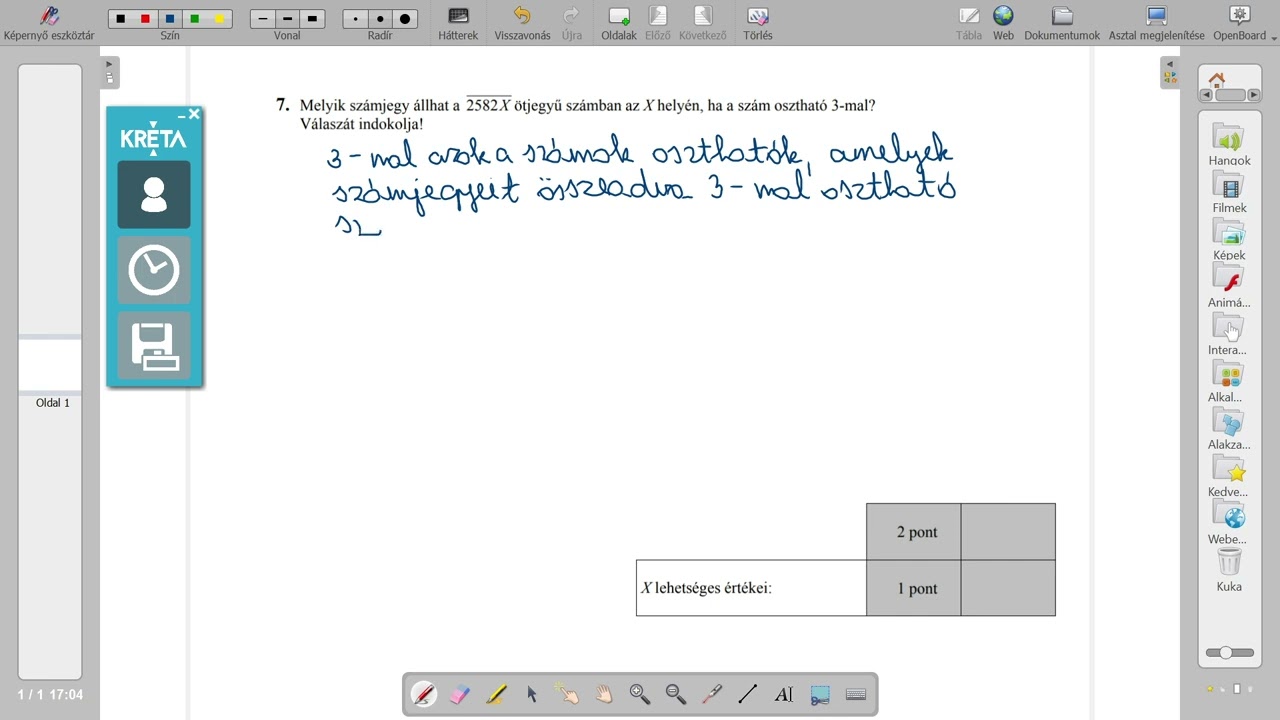
Task: Switch to Tábla board mode
Action: [969, 23]
